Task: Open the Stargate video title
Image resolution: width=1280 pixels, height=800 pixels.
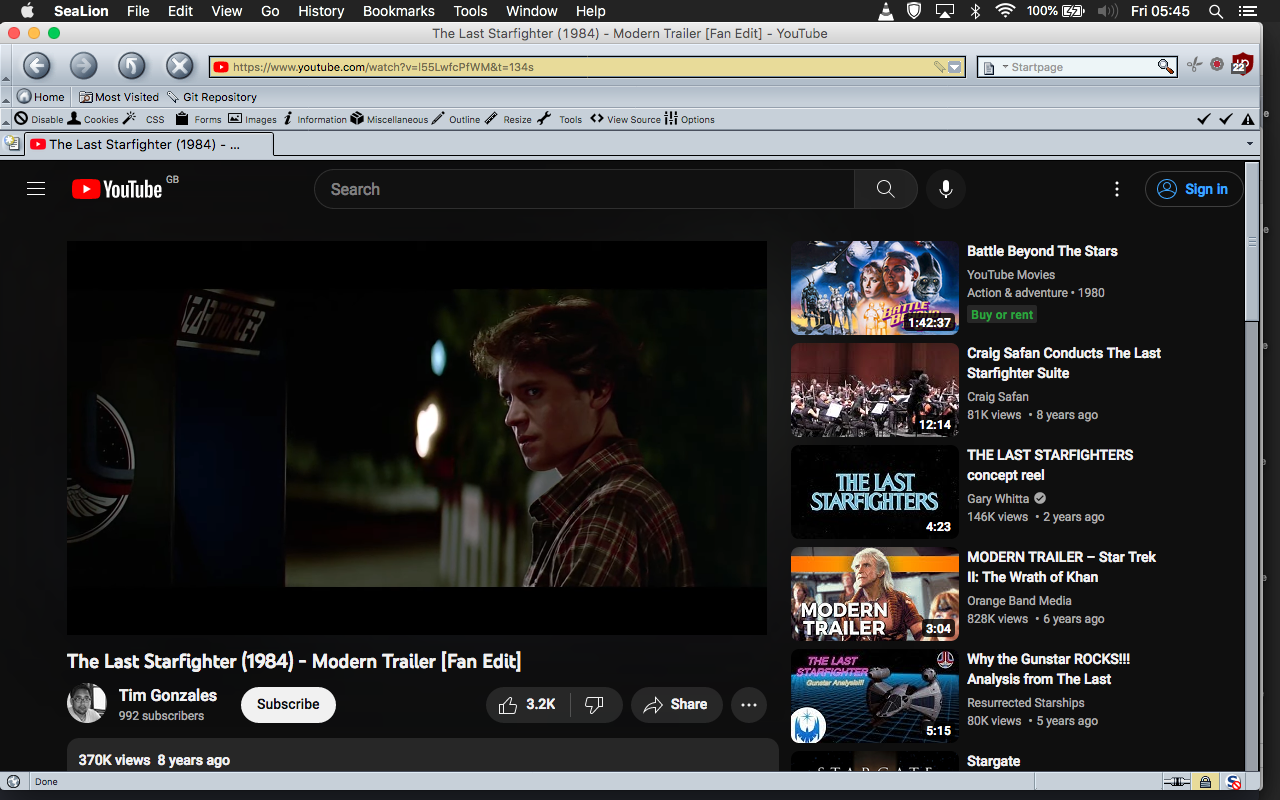Action: click(994, 761)
